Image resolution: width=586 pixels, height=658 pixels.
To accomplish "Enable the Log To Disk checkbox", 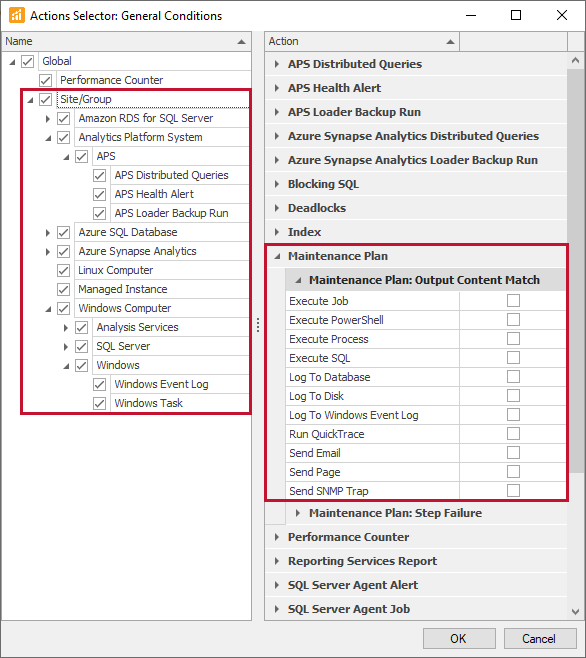I will click(513, 396).
